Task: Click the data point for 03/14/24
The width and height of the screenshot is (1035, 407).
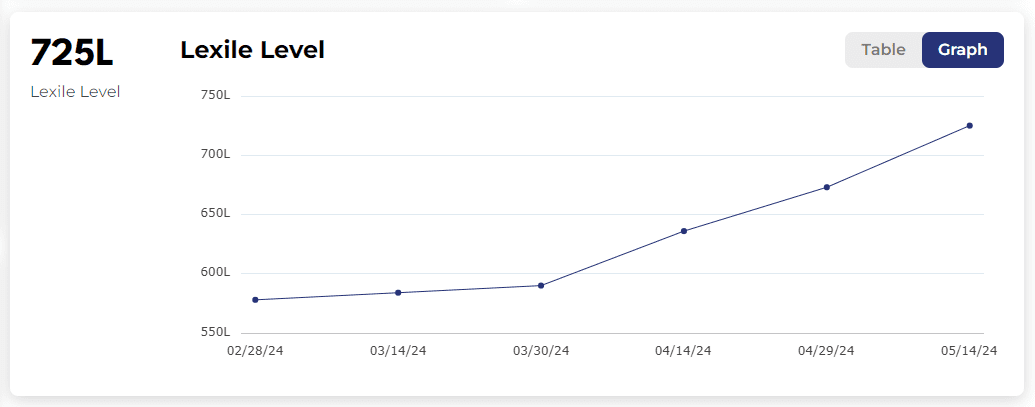Action: pos(398,293)
